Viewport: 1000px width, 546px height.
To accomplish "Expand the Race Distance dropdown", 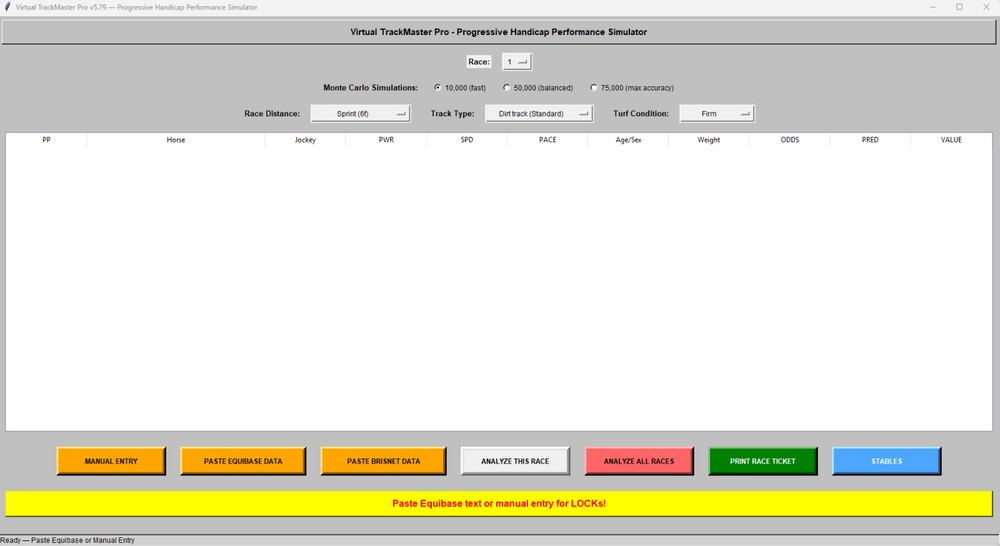I will click(x=360, y=114).
